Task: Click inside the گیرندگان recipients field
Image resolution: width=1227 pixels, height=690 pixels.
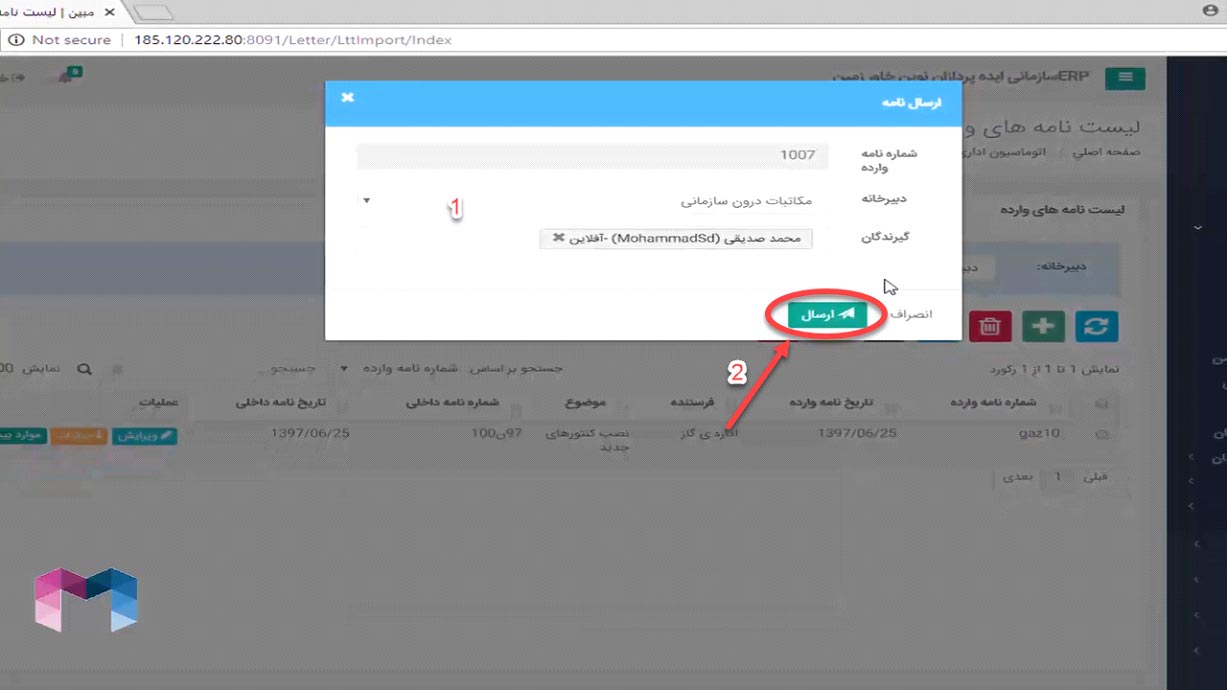Action: coord(593,239)
